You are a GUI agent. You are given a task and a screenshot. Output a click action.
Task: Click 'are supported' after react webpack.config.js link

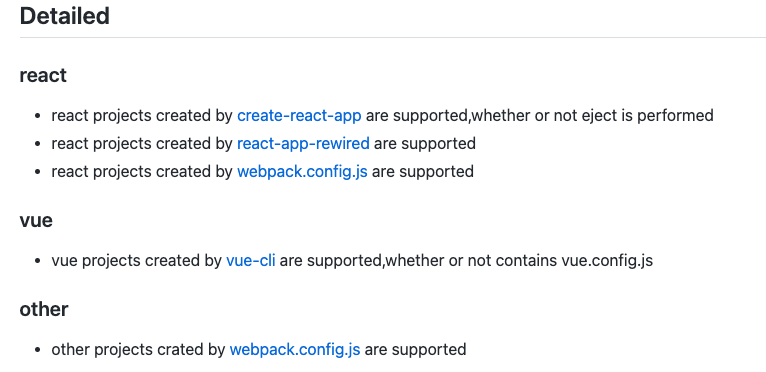point(423,172)
